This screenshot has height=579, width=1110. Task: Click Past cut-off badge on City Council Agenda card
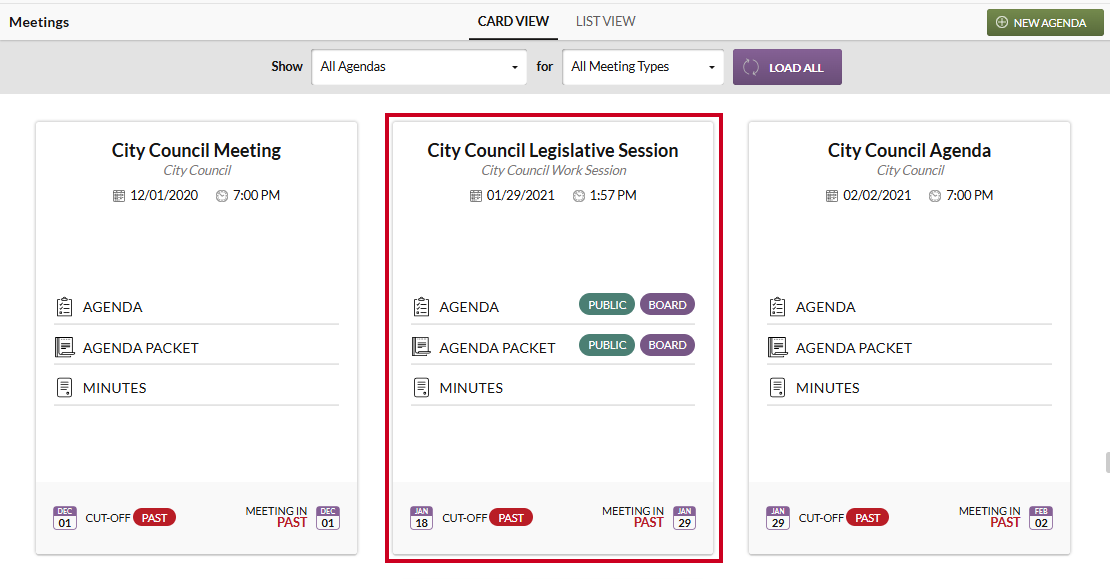(867, 517)
